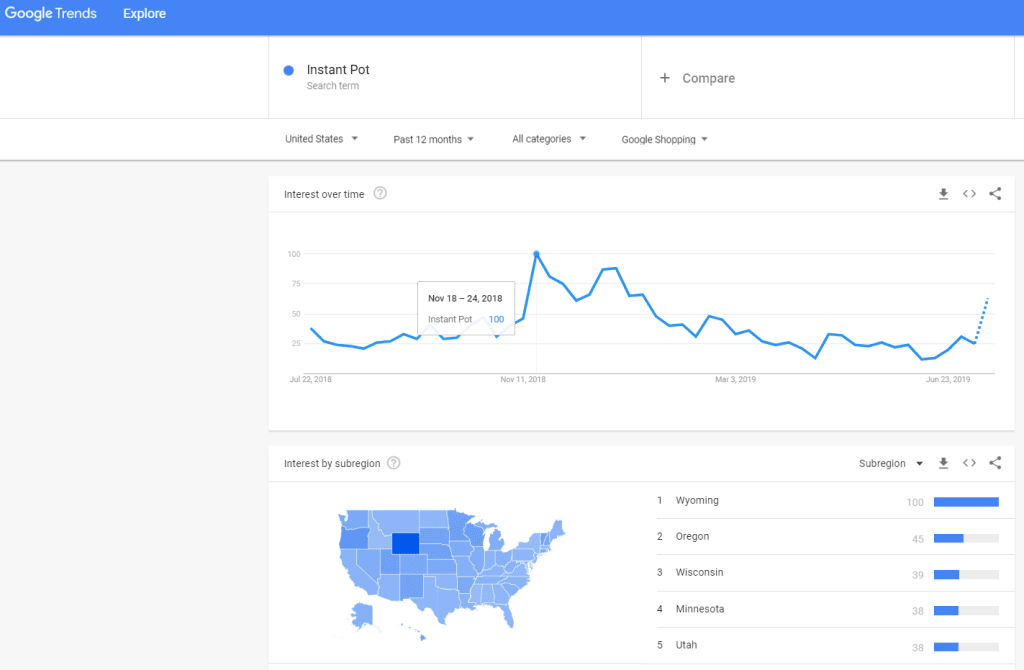Open the Explore menu item in header

[x=144, y=14]
